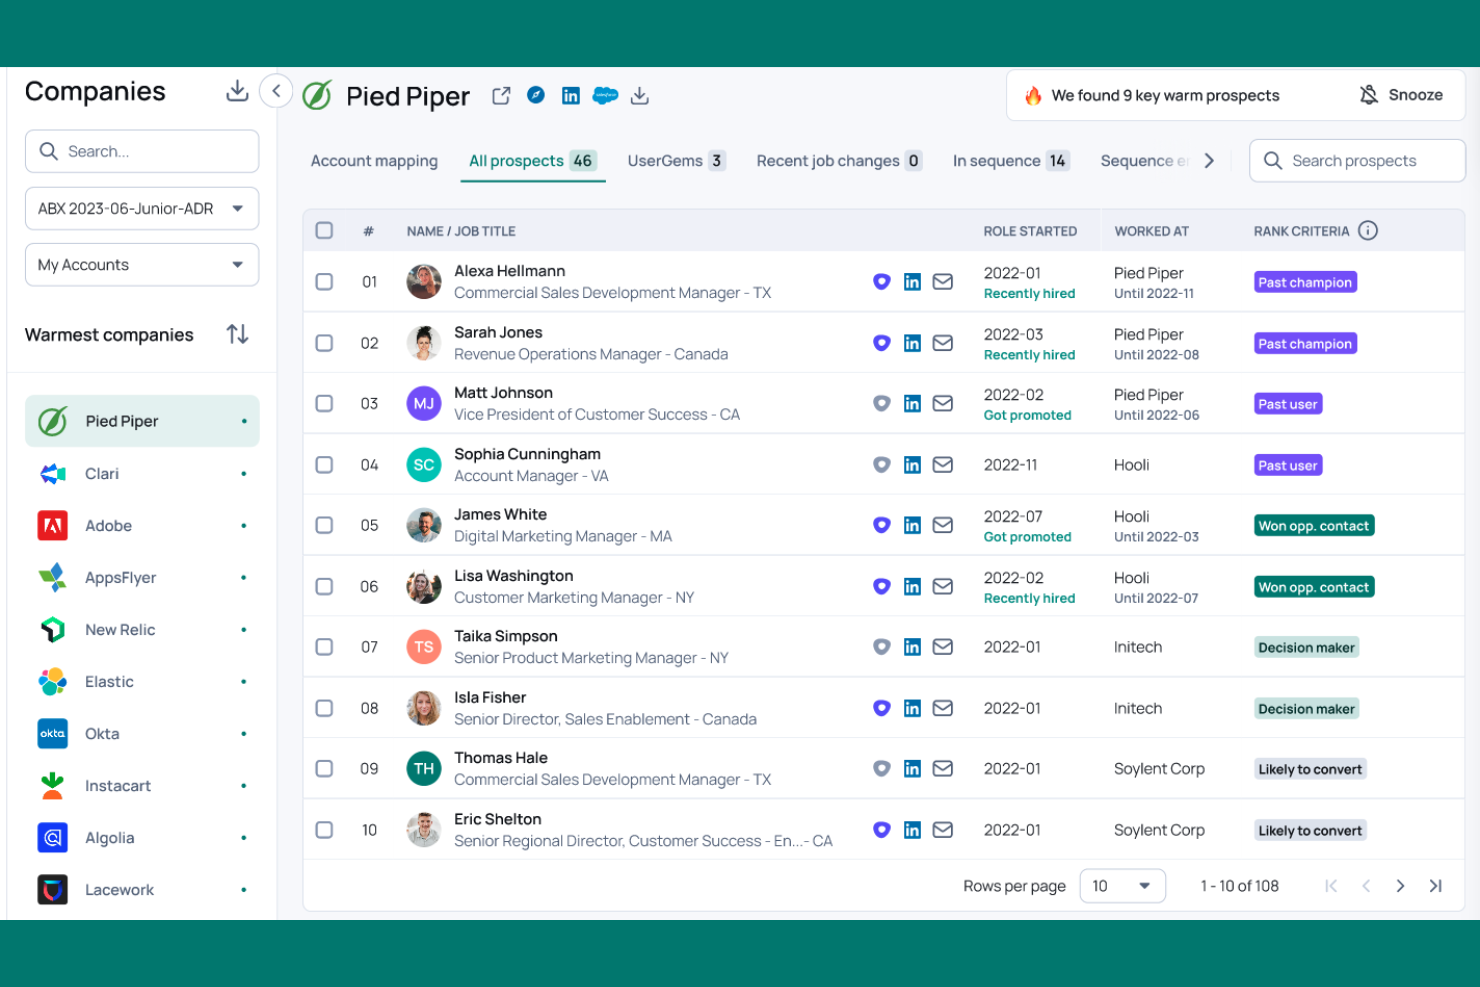The height and width of the screenshot is (987, 1480).
Task: Open the UserGems tab
Action: click(676, 161)
